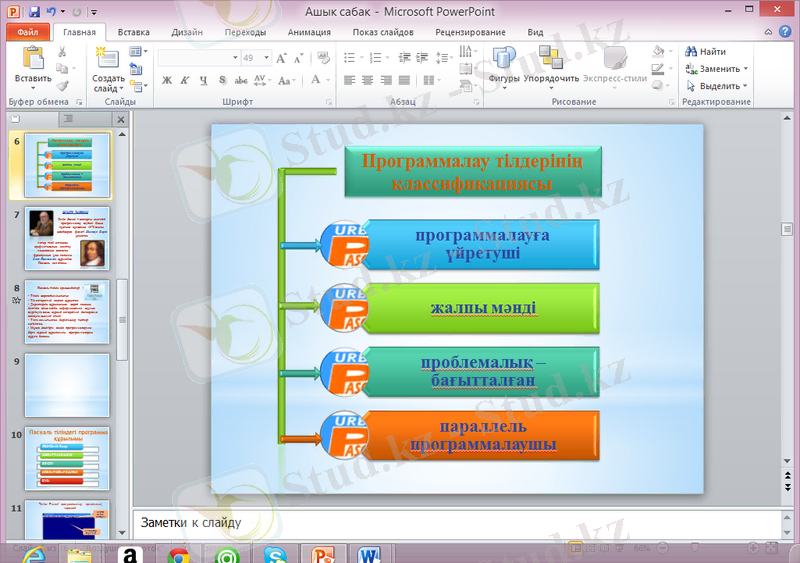Click the Format Painter brush icon
Viewport: 800px width, 563px height.
[62, 86]
